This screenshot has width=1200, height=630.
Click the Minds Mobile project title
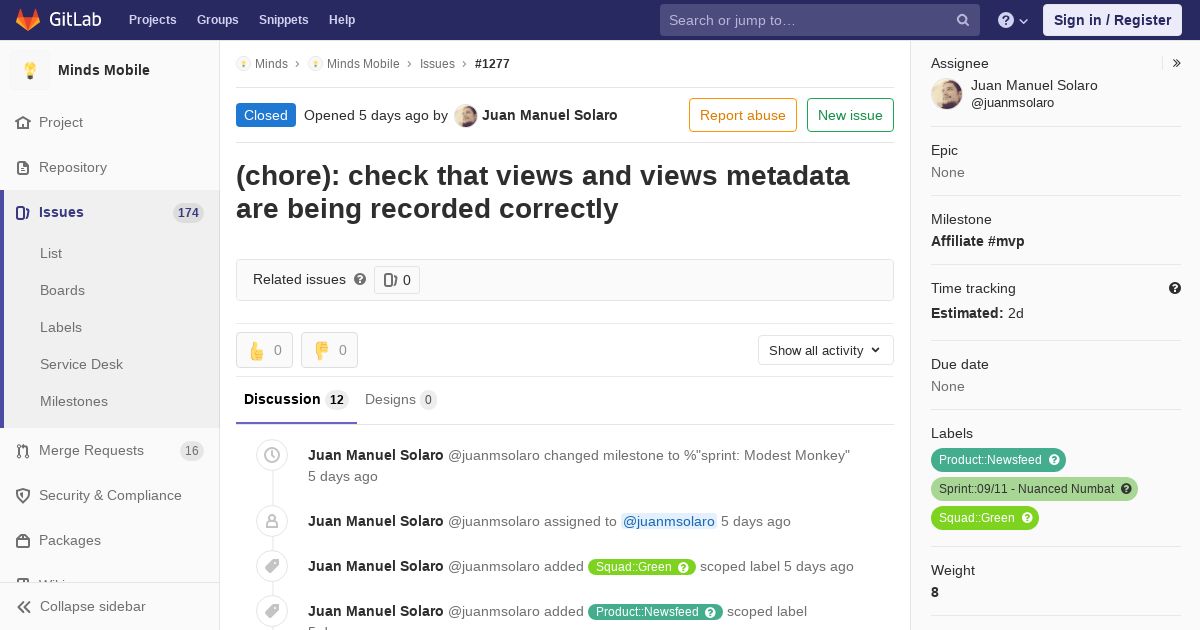[104, 70]
